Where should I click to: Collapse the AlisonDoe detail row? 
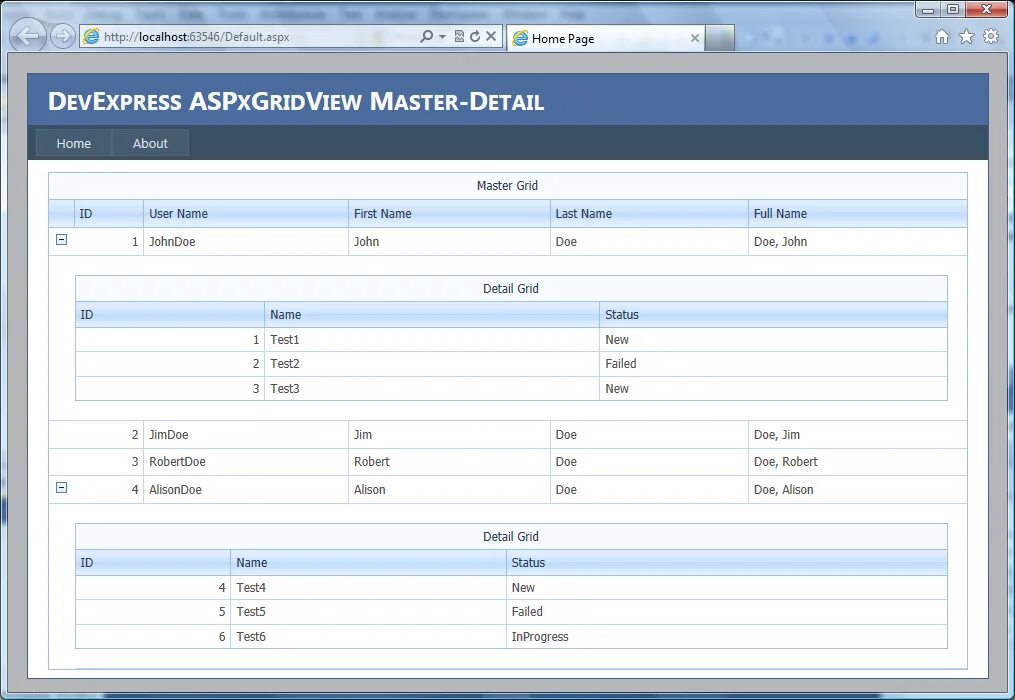tap(61, 488)
